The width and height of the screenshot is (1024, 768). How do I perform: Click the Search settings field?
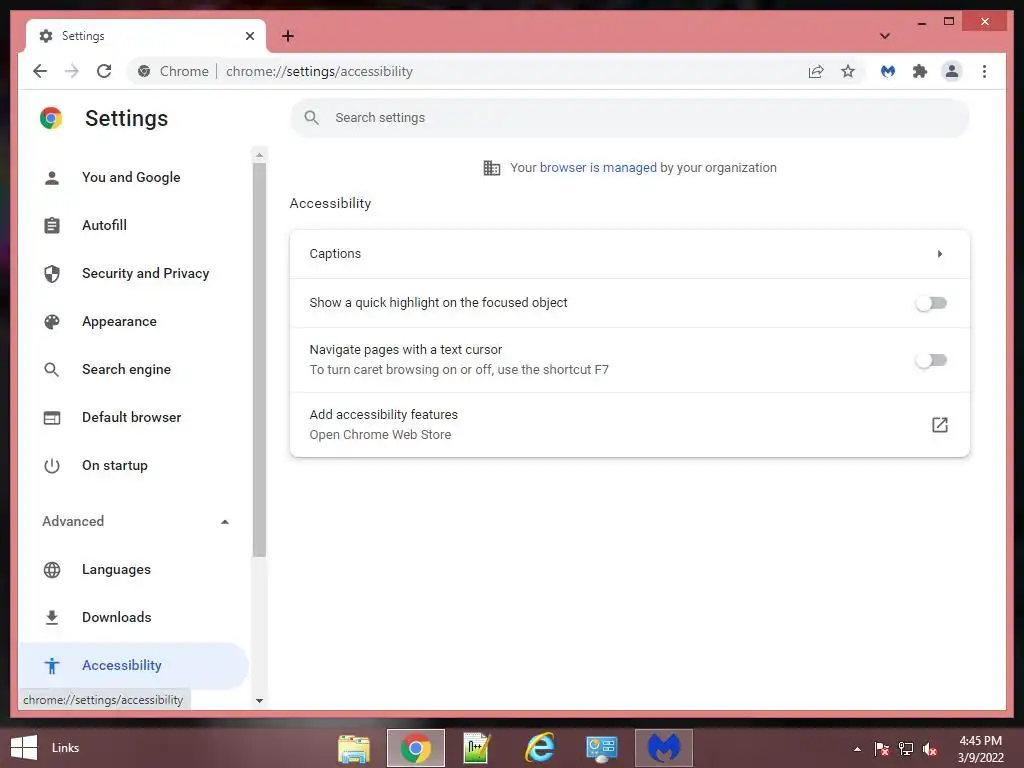point(630,118)
